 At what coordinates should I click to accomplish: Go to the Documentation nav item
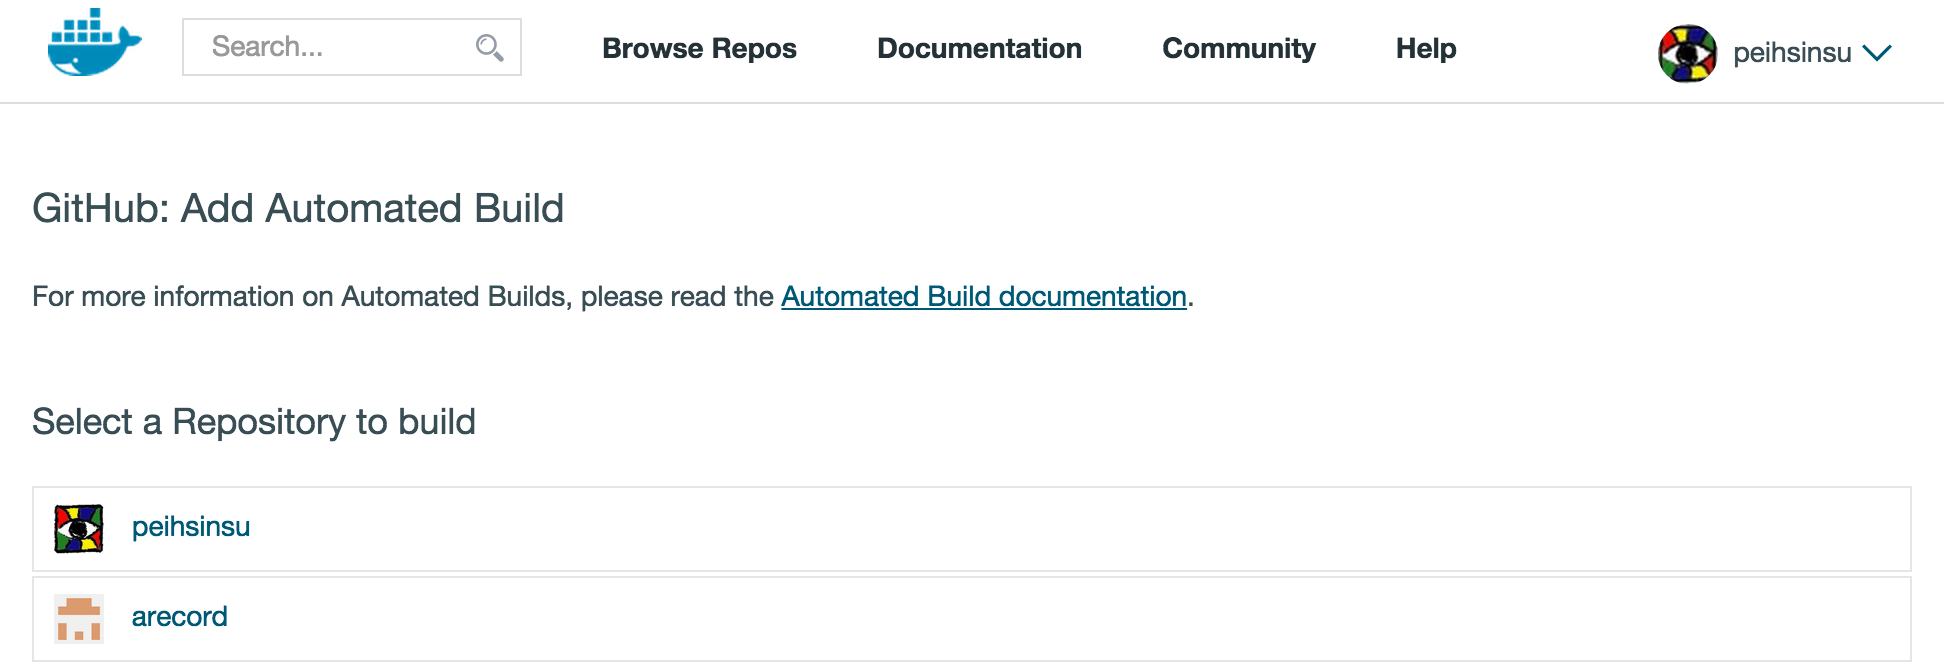pos(979,48)
